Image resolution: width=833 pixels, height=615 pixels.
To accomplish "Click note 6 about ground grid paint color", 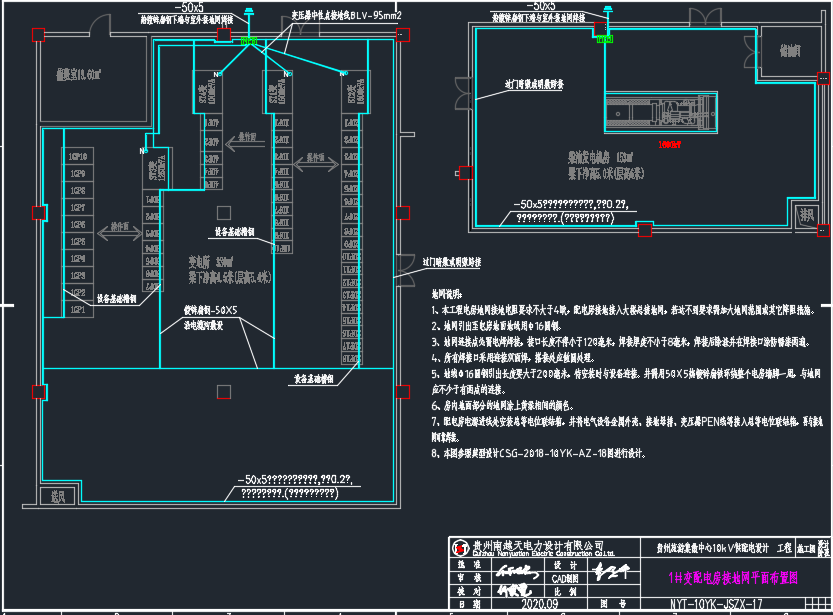I will point(503,406).
